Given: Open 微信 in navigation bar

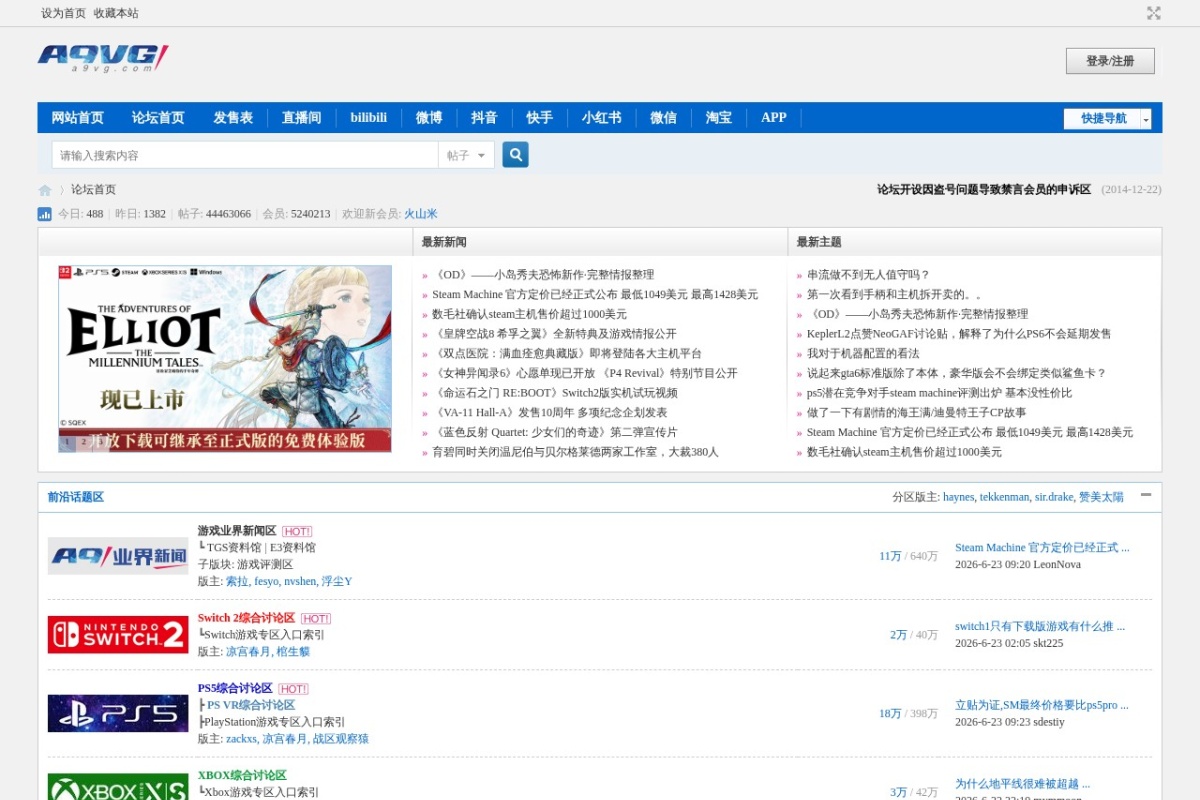Looking at the screenshot, I should click(x=663, y=118).
